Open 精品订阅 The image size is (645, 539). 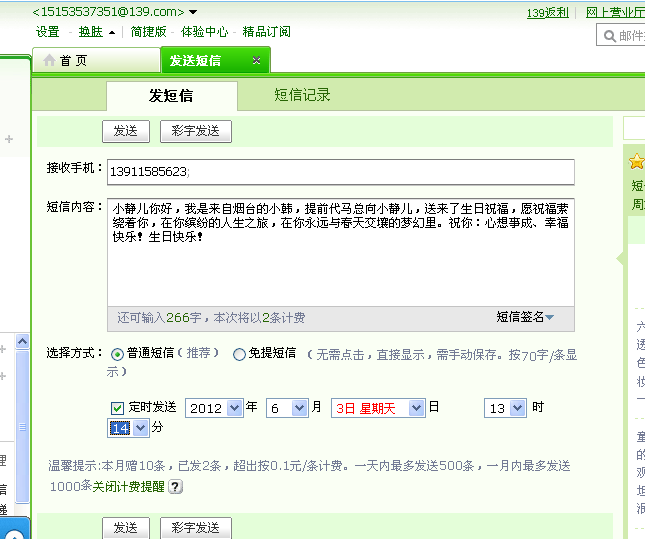pos(267,32)
